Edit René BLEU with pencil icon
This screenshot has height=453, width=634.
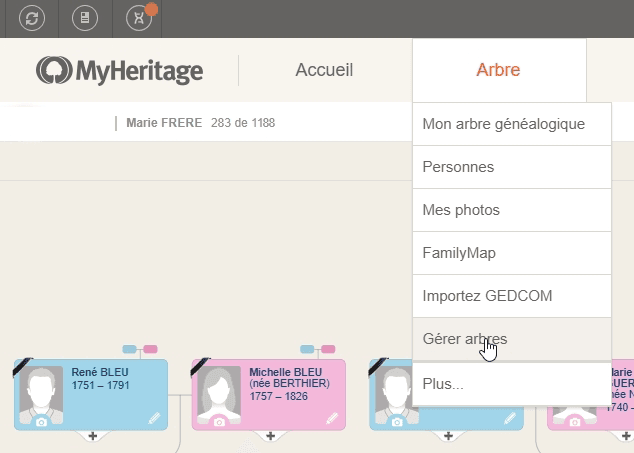[x=154, y=418]
